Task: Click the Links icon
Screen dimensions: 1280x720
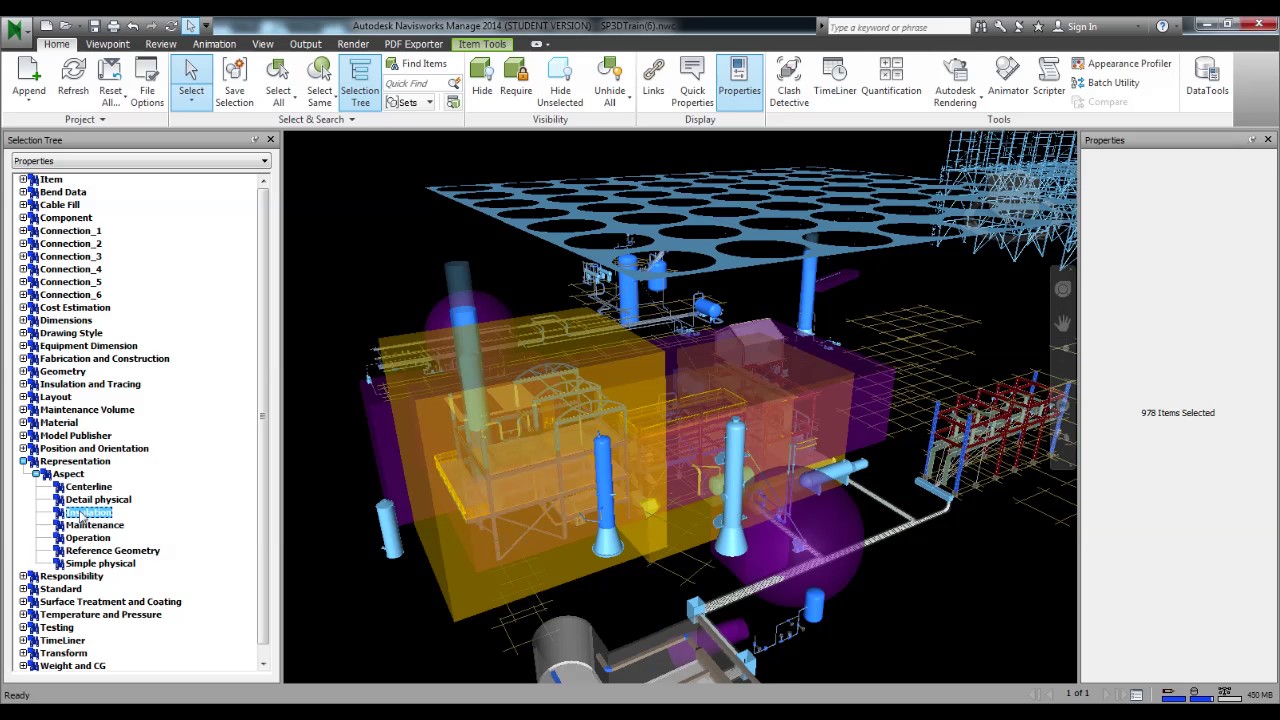Action: point(653,70)
